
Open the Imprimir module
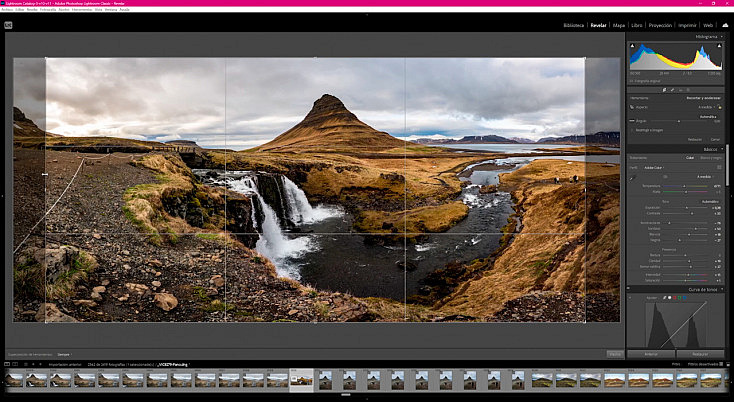coord(688,25)
